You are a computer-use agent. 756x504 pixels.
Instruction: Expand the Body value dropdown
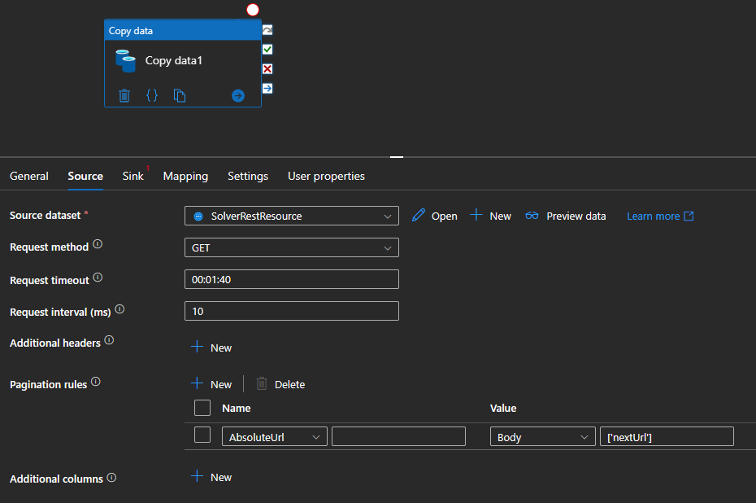coord(542,437)
